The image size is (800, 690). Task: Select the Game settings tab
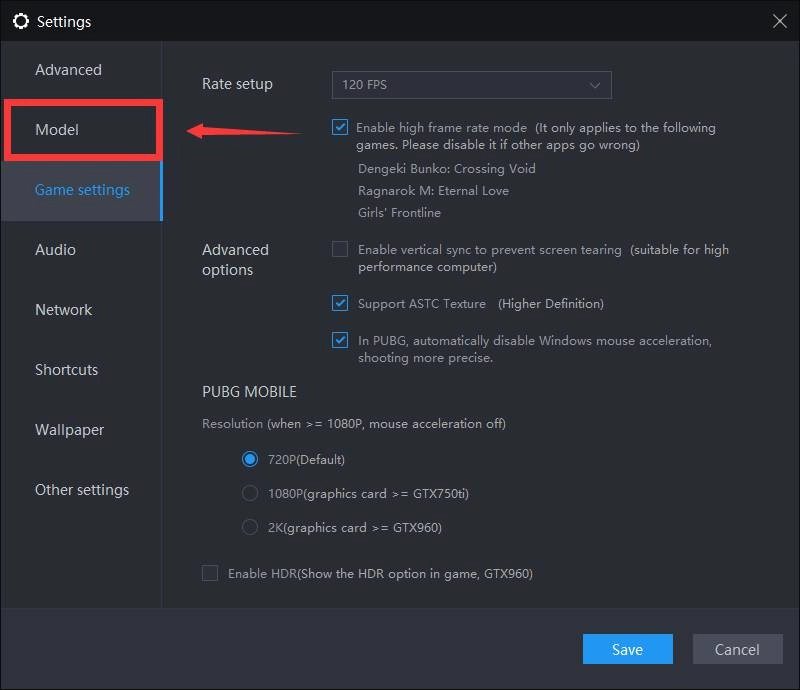(82, 190)
